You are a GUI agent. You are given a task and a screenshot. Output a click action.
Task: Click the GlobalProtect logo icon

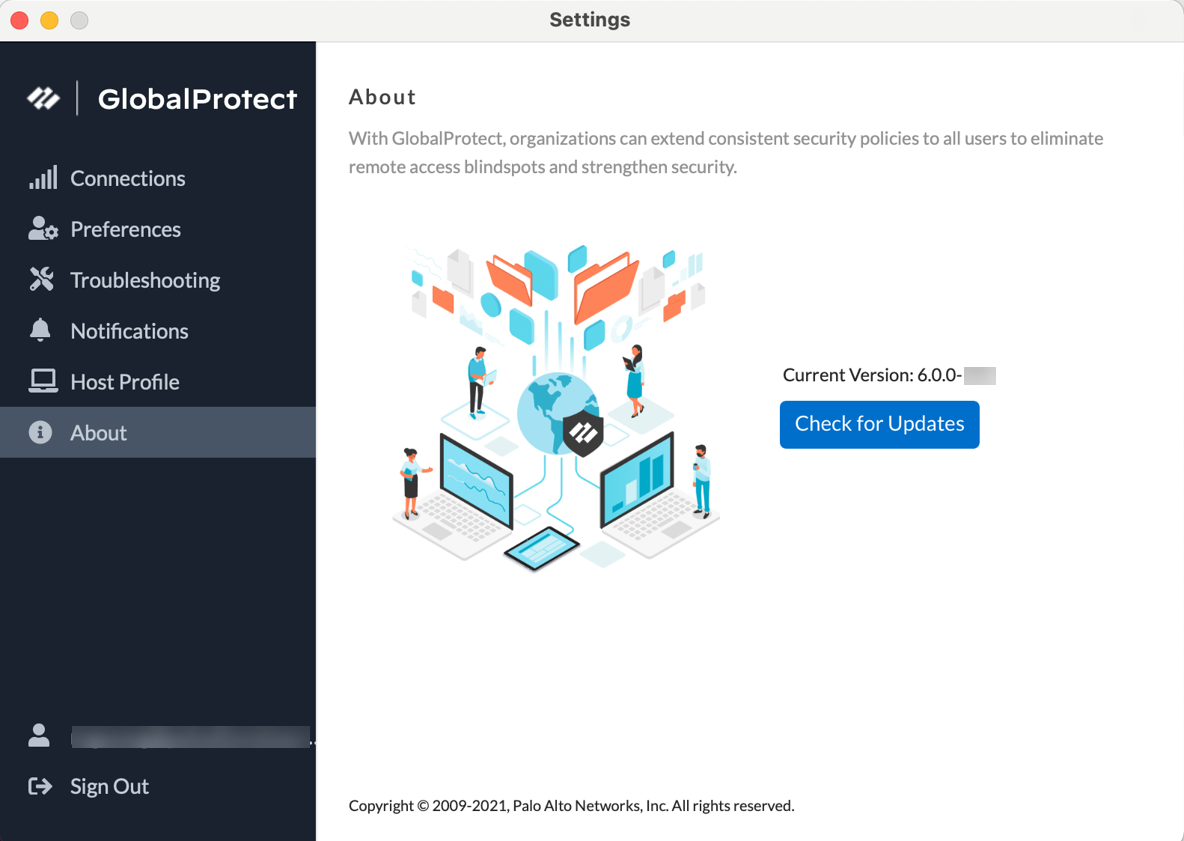coord(43,98)
